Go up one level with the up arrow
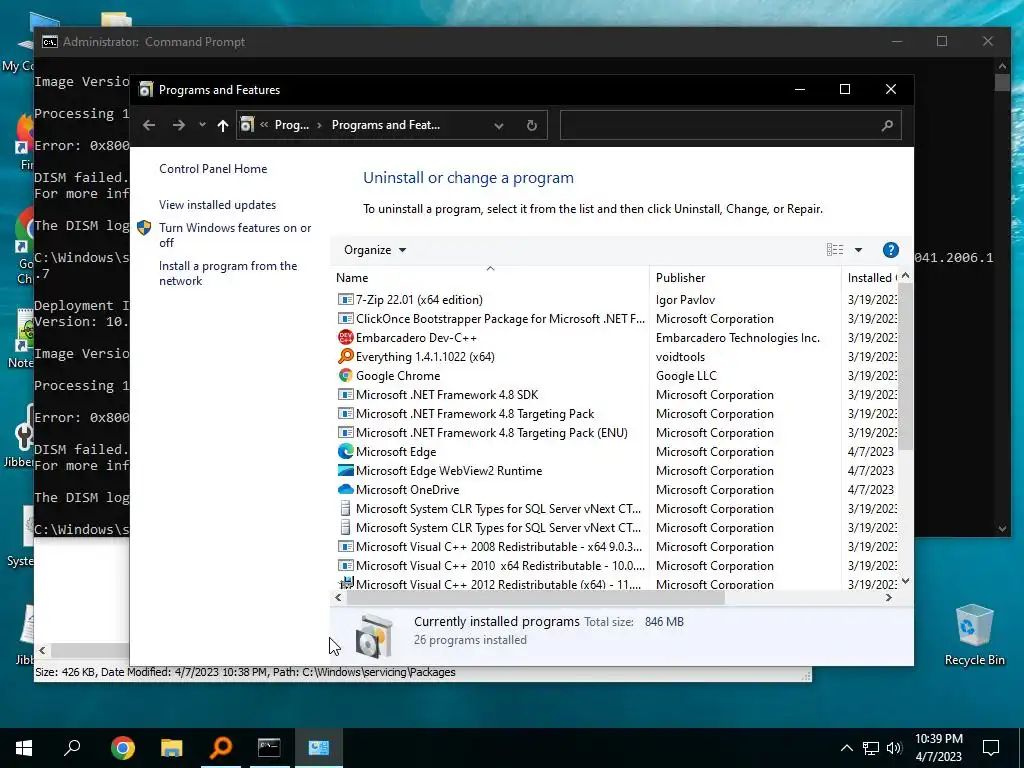This screenshot has height=768, width=1024. [x=223, y=125]
